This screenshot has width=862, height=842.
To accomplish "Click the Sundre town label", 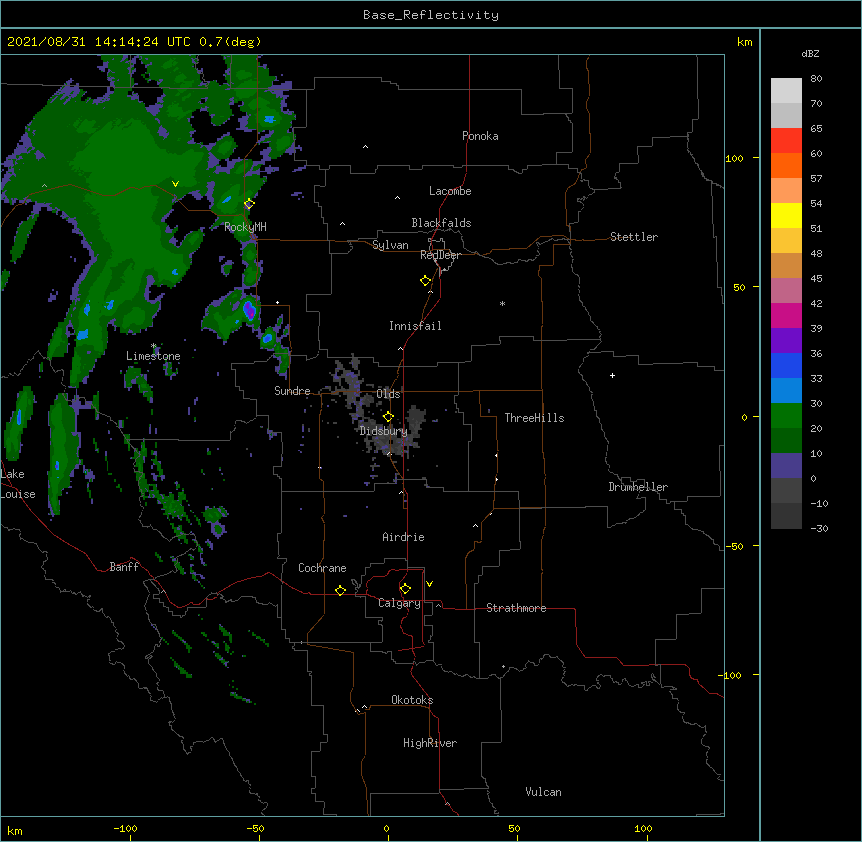I will [x=292, y=391].
